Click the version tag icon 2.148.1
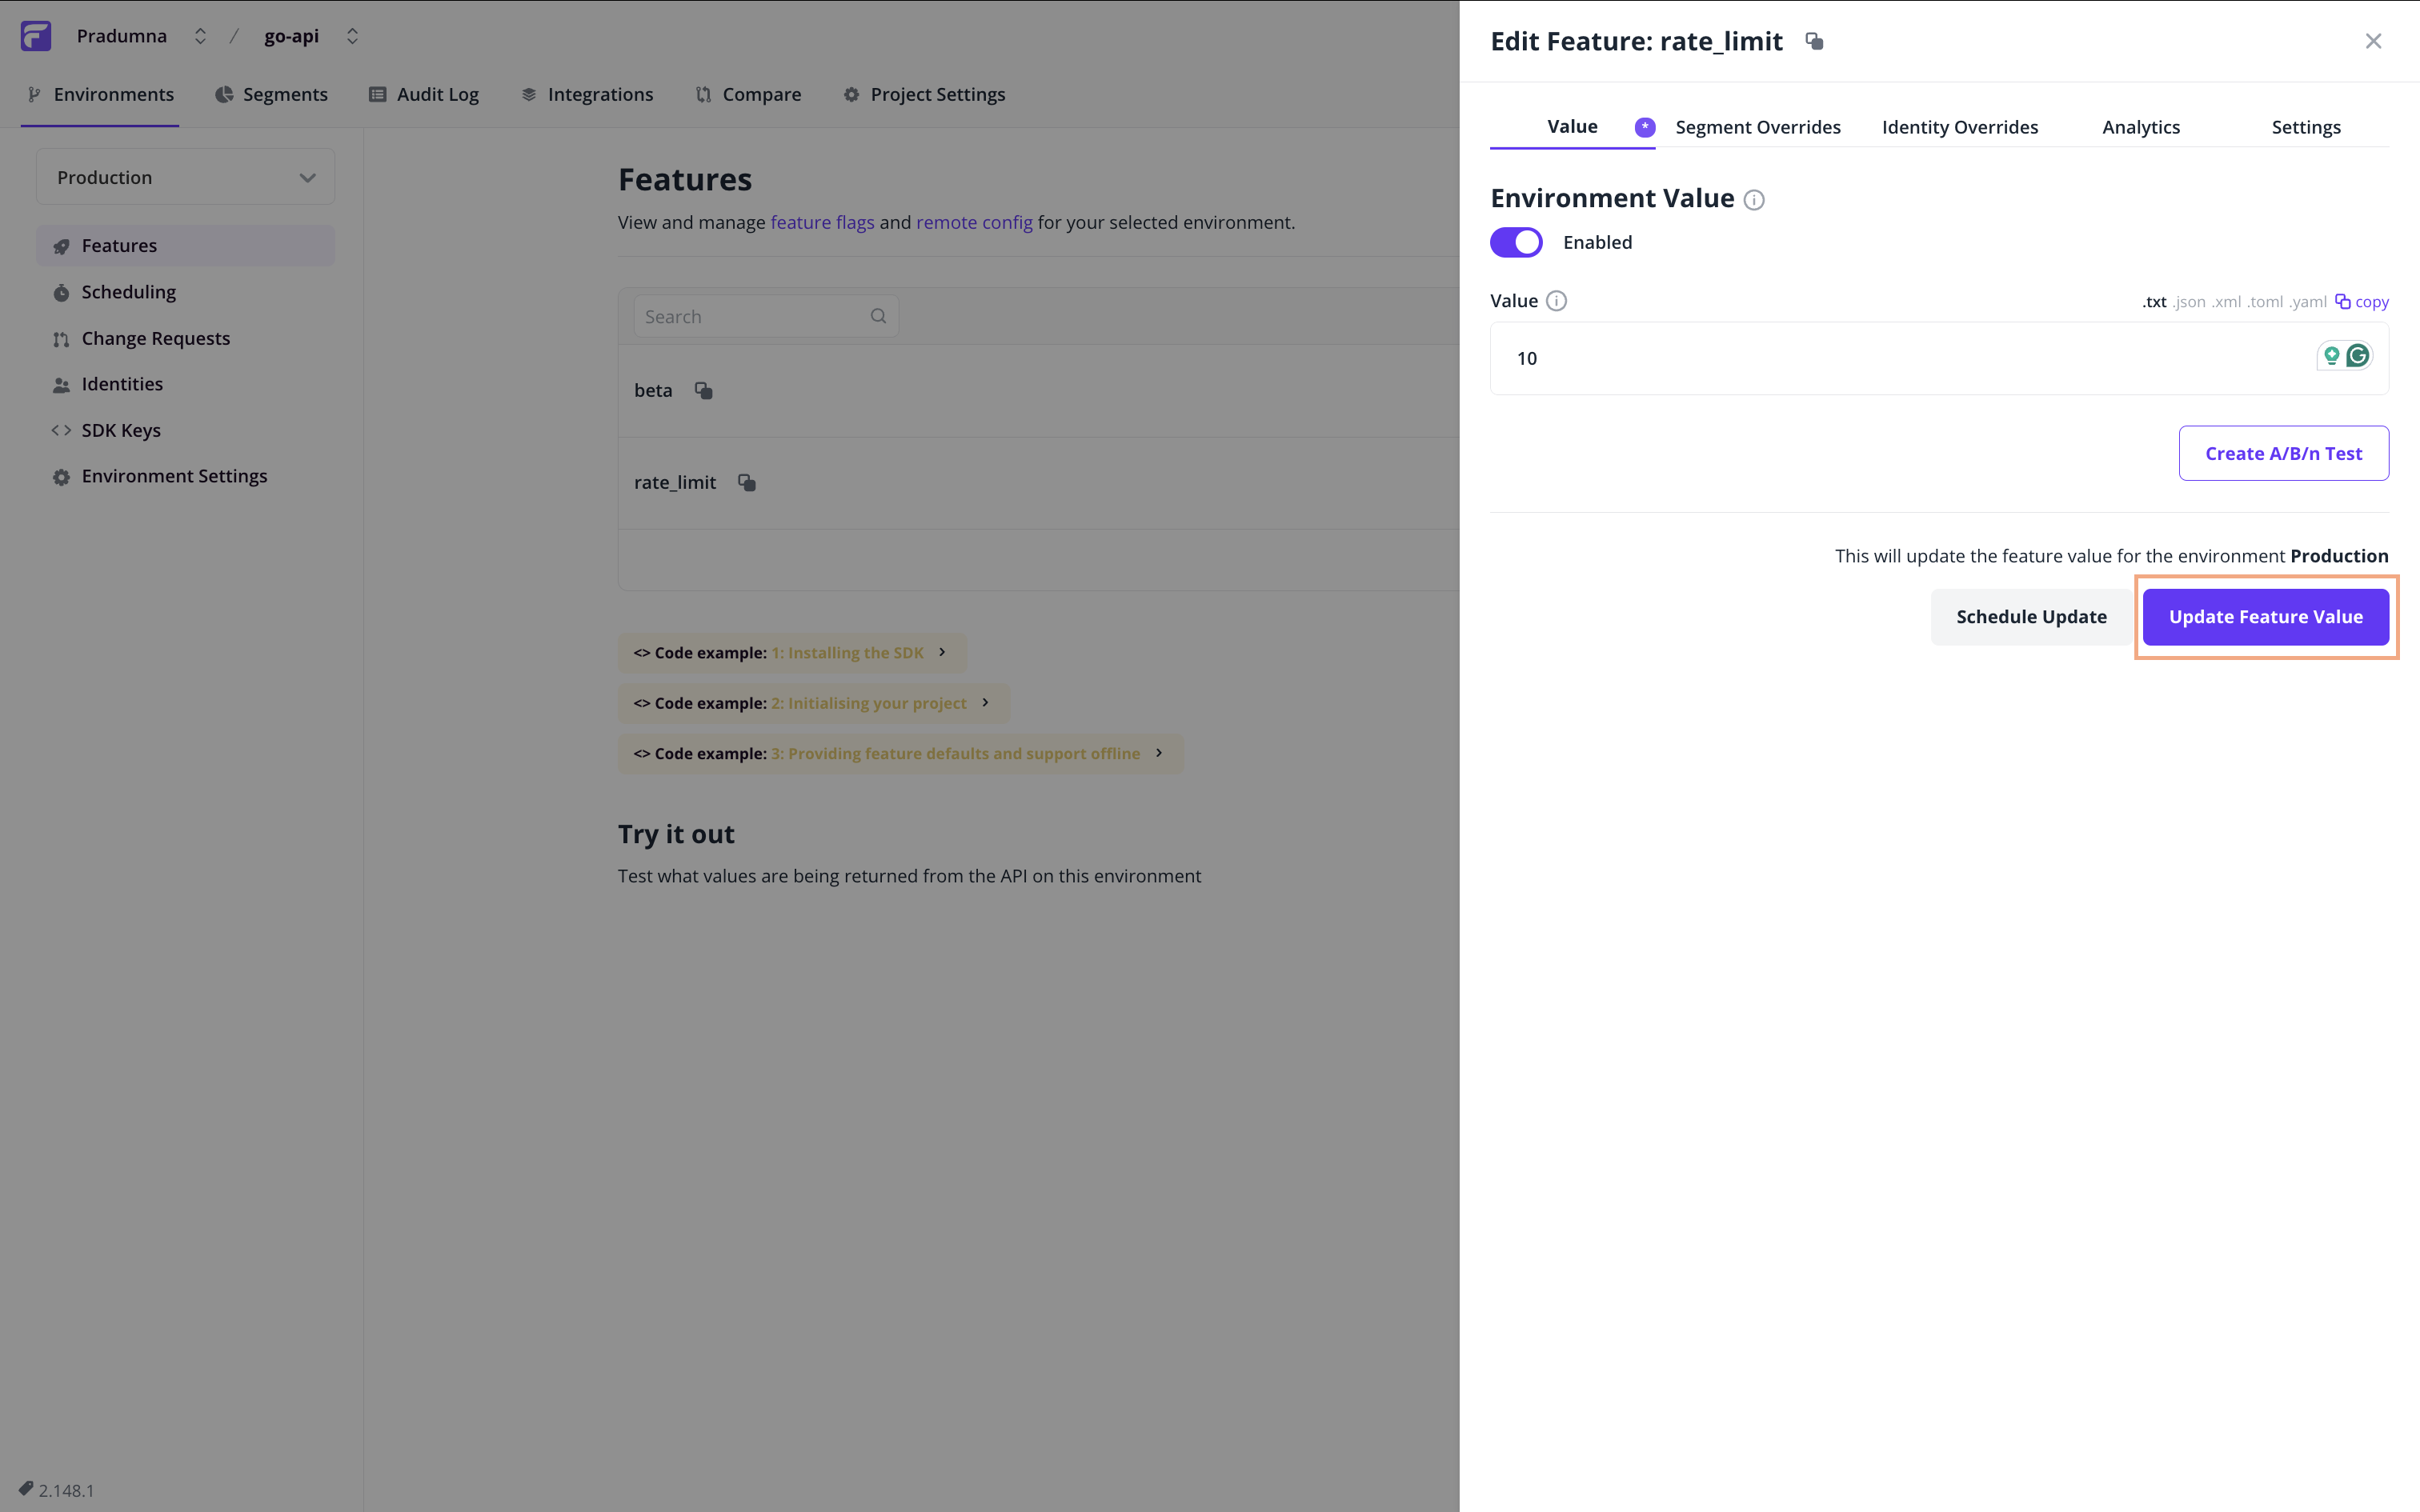 26,1489
